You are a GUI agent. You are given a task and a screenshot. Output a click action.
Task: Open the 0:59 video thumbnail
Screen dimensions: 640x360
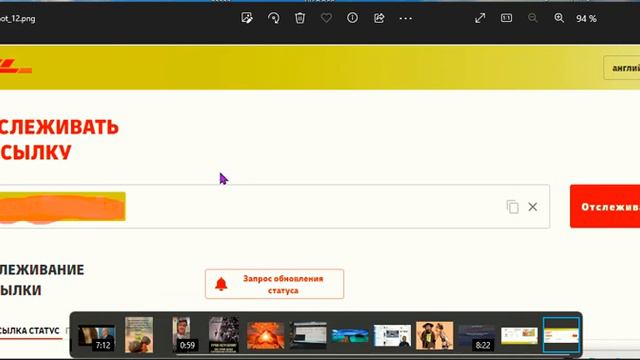pos(181,334)
